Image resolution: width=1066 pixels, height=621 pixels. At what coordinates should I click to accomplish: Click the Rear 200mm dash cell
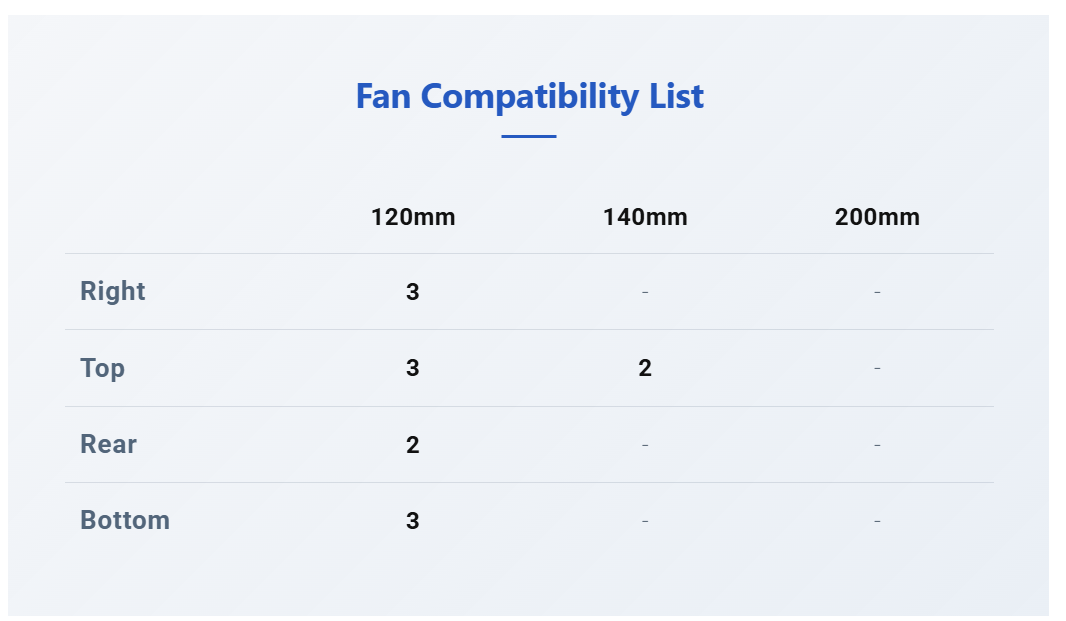click(x=877, y=445)
